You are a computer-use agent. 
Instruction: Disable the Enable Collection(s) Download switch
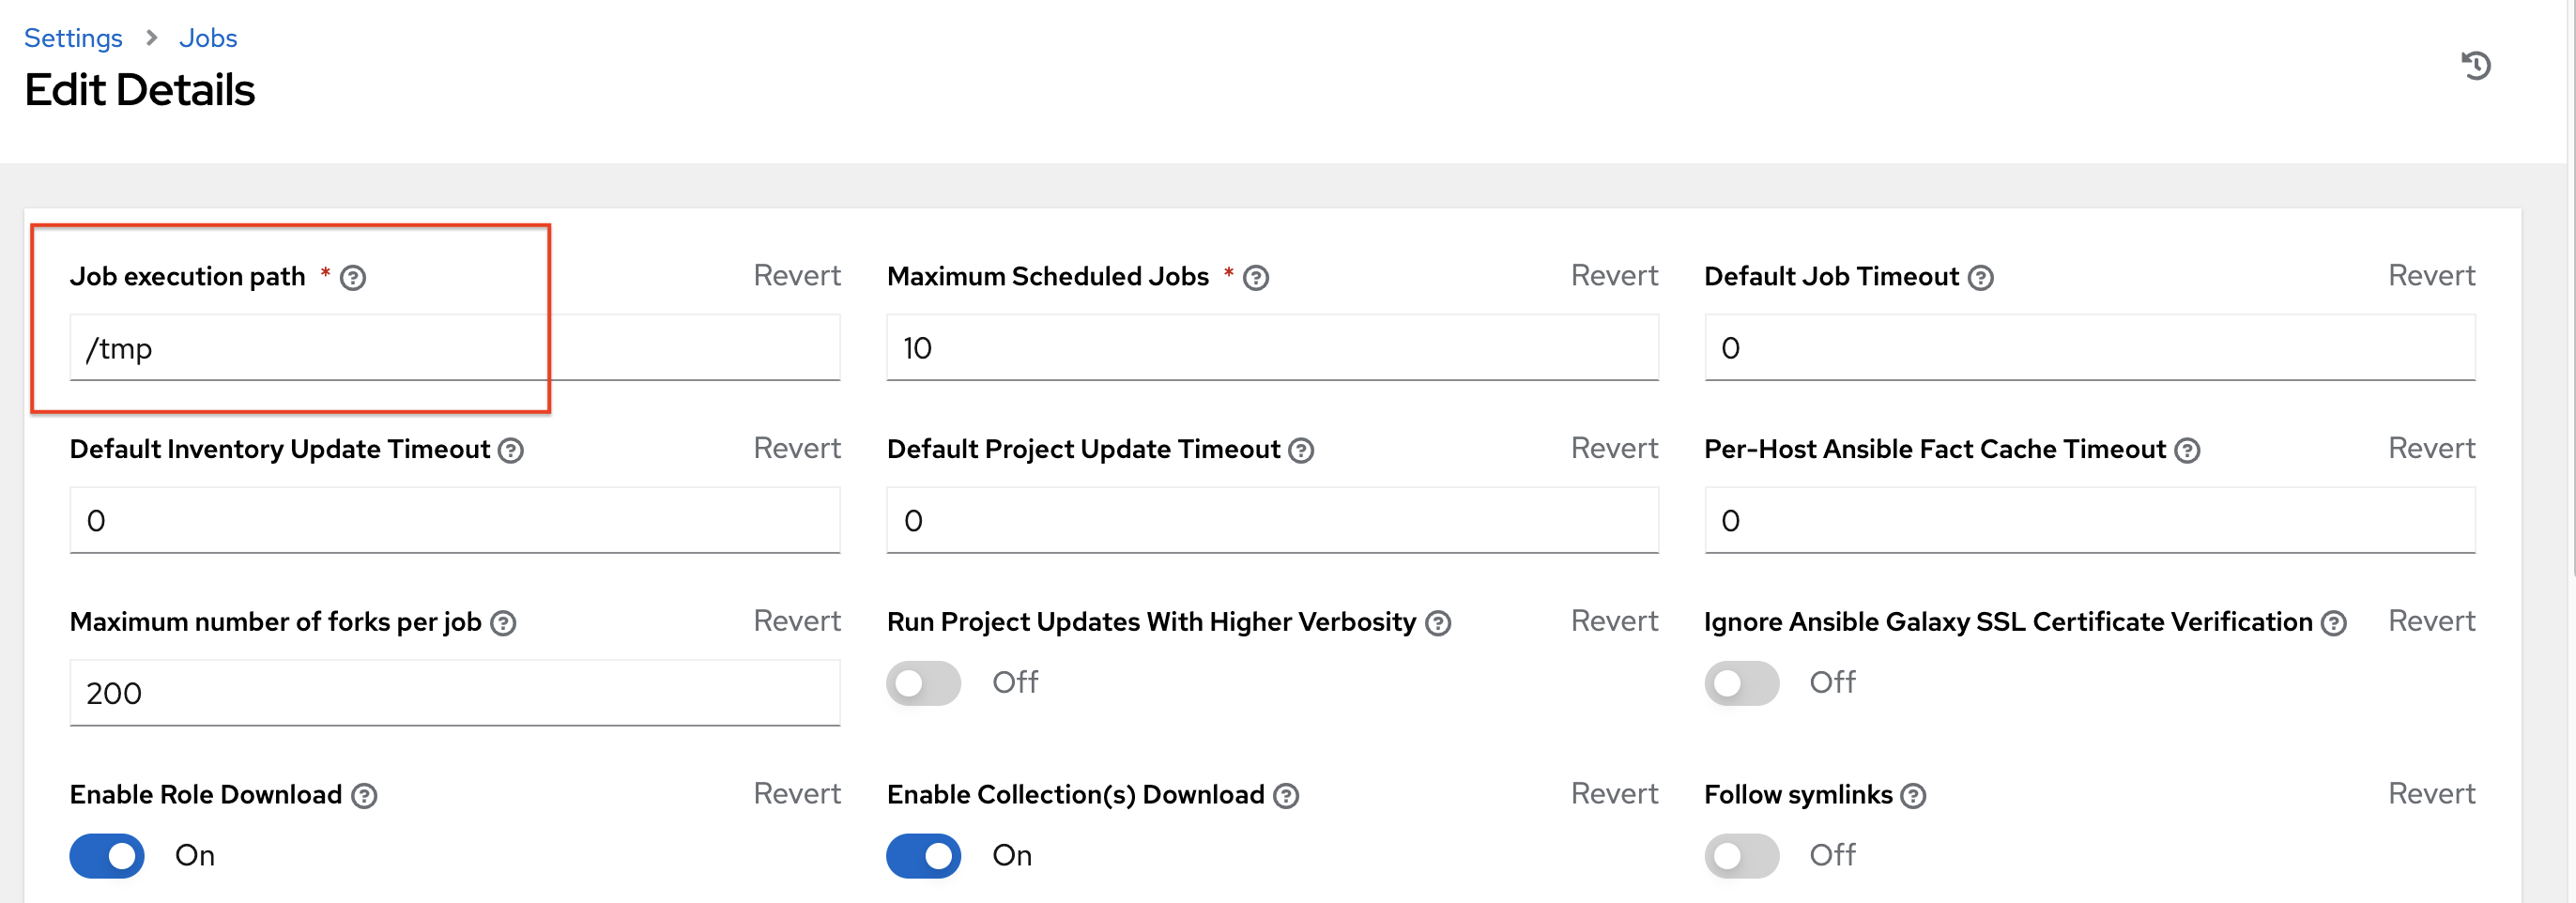click(923, 856)
